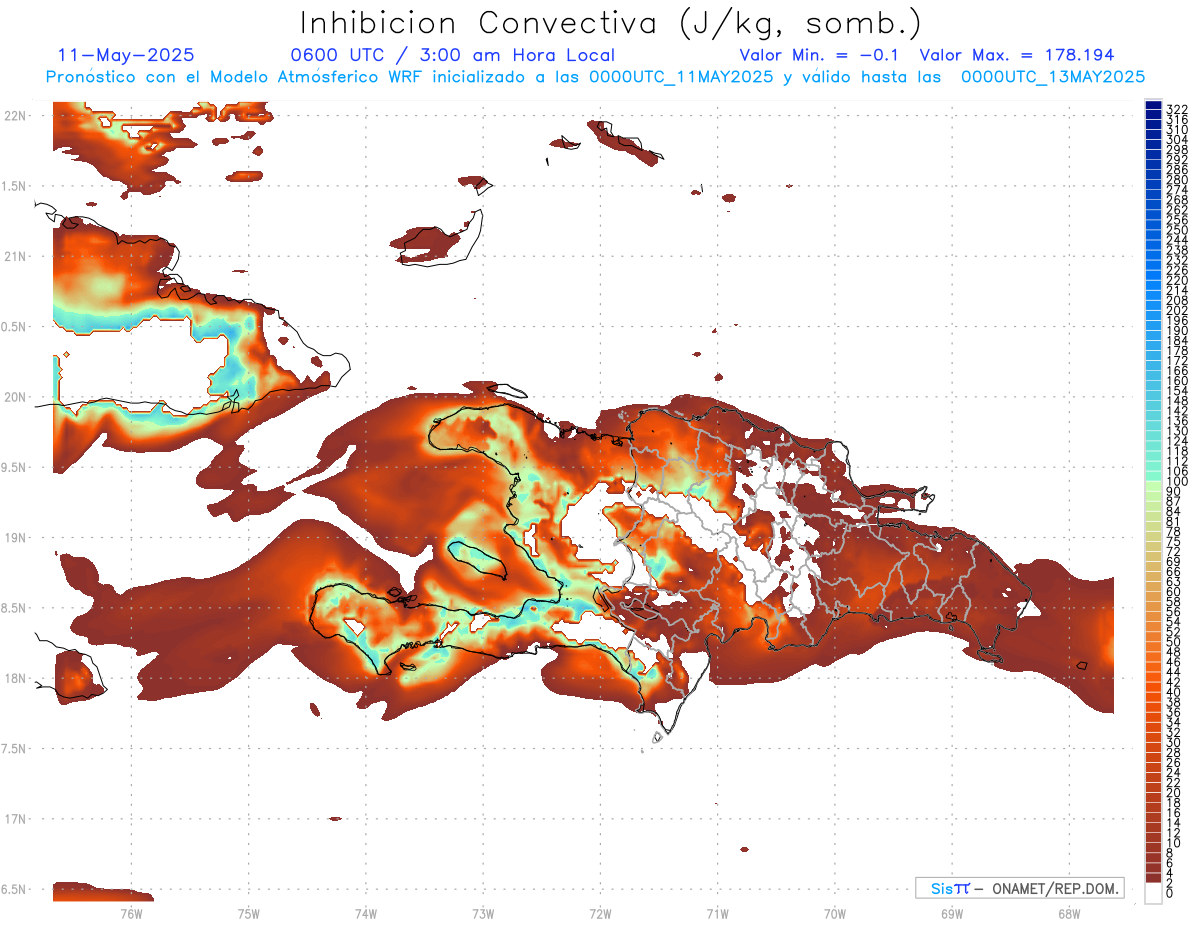The image size is (1200, 927).
Task: Click the white swatch beside the 0 value
Action: 1153,893
